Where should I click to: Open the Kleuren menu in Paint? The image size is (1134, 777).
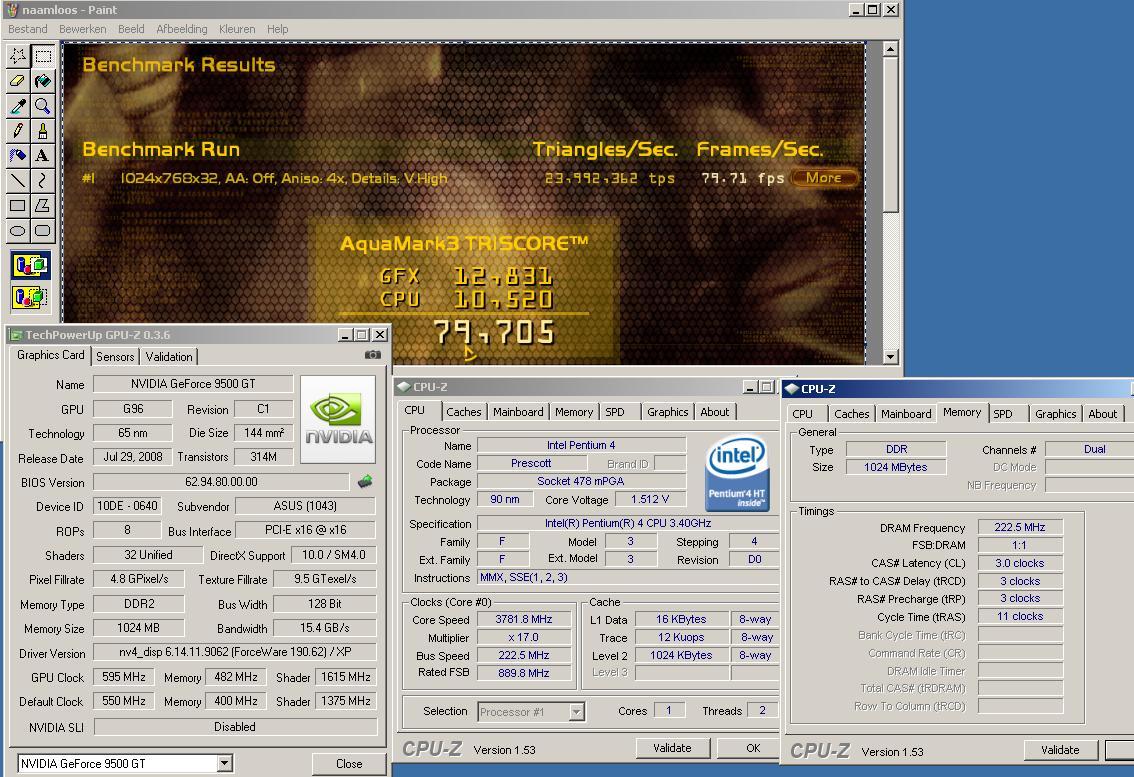tap(236, 29)
